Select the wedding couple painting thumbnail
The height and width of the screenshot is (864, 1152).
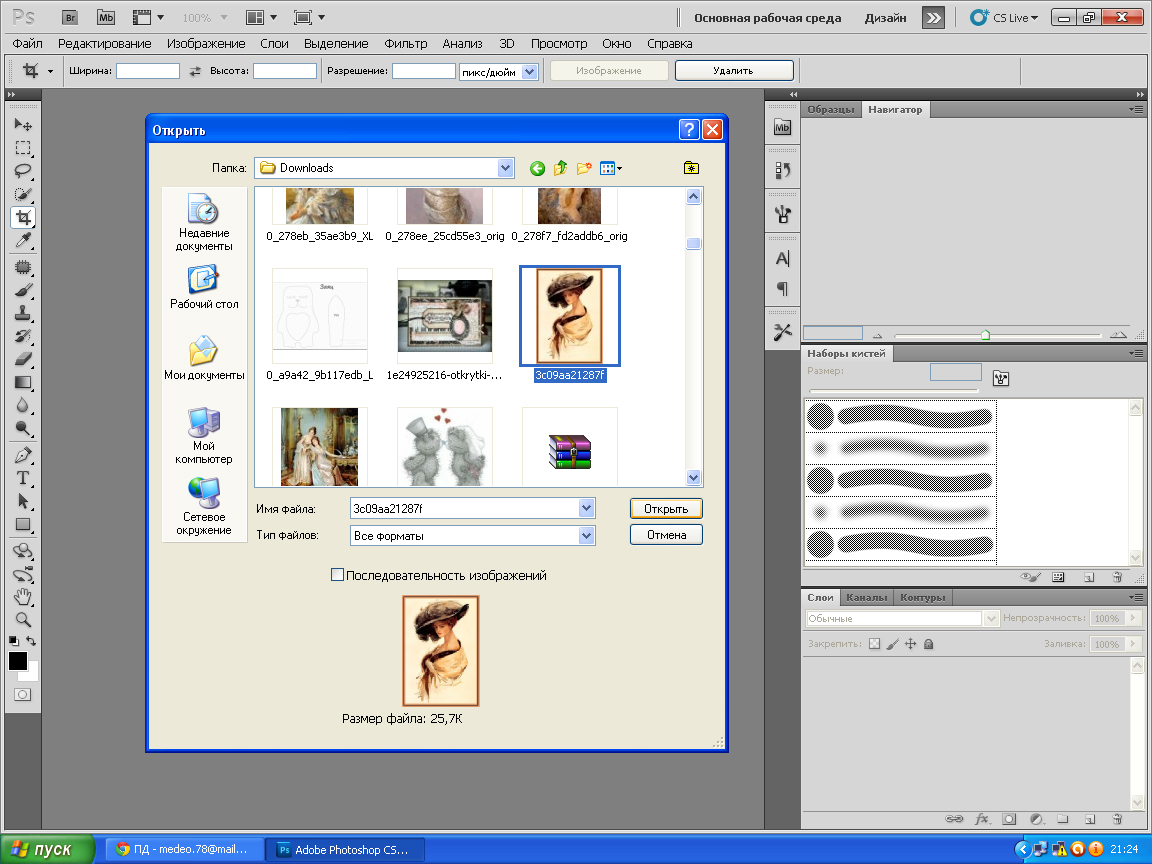(319, 446)
